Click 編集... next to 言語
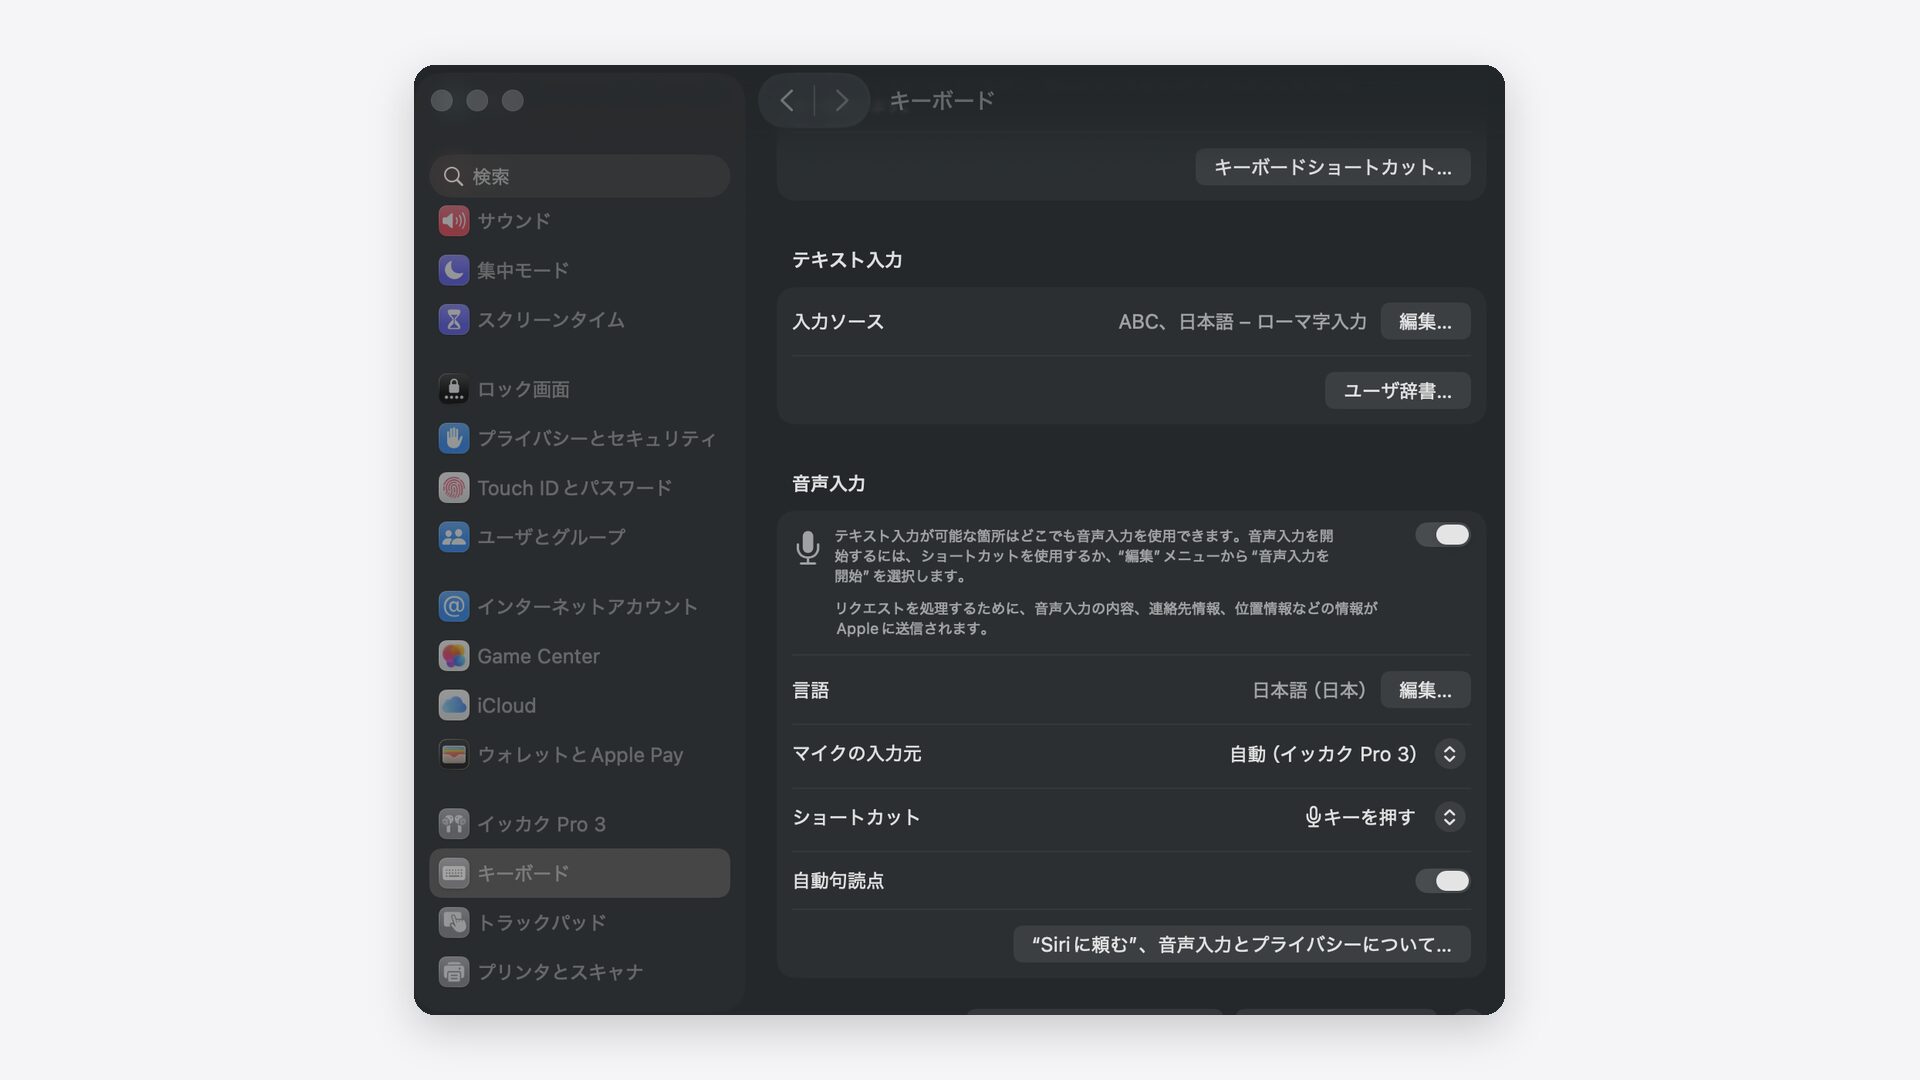This screenshot has width=1920, height=1080. pyautogui.click(x=1425, y=690)
